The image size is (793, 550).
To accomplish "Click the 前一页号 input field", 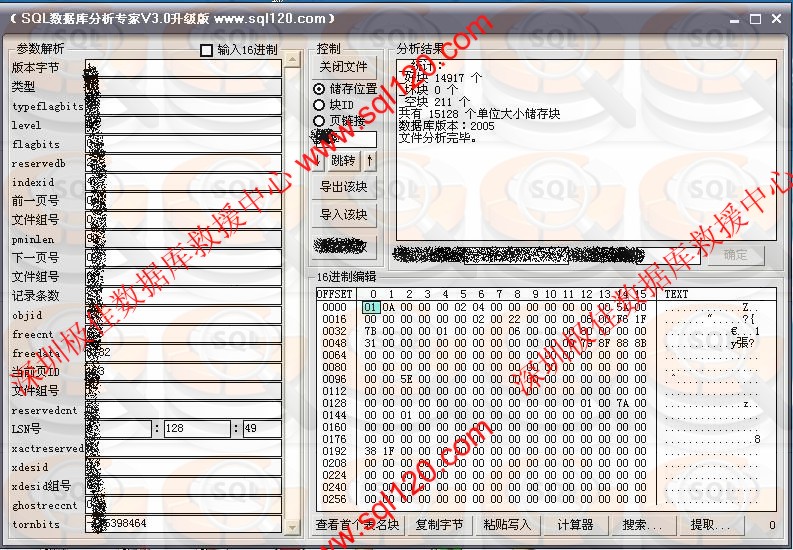I will point(183,201).
